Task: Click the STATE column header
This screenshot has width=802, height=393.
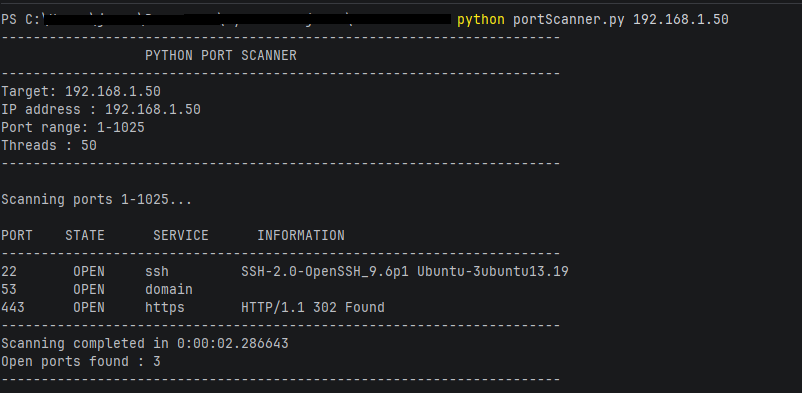Action: click(x=85, y=236)
